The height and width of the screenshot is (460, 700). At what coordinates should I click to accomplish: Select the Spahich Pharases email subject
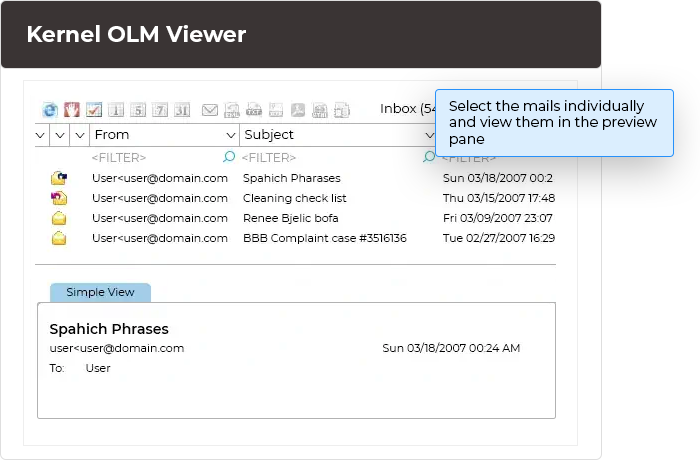tap(292, 178)
